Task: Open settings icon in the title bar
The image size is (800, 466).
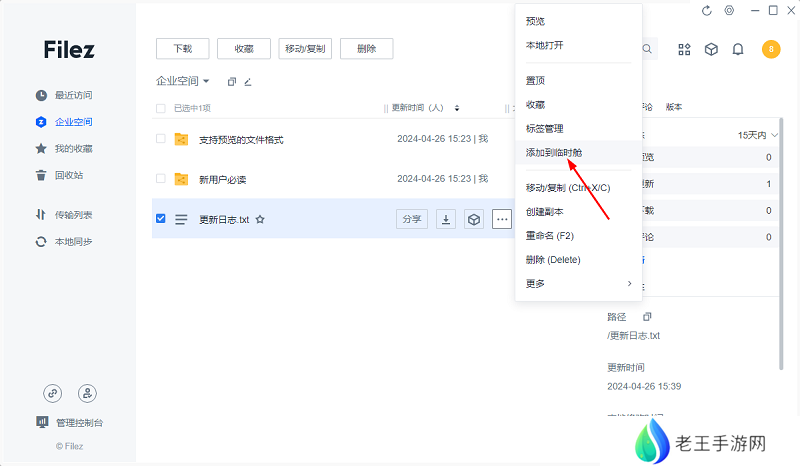Action: tap(730, 11)
